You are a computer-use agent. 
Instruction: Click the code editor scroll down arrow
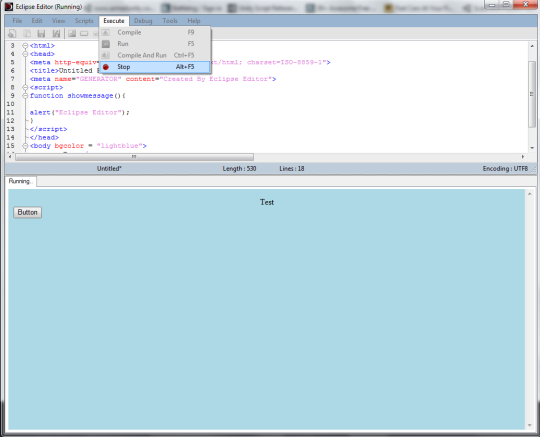532,148
